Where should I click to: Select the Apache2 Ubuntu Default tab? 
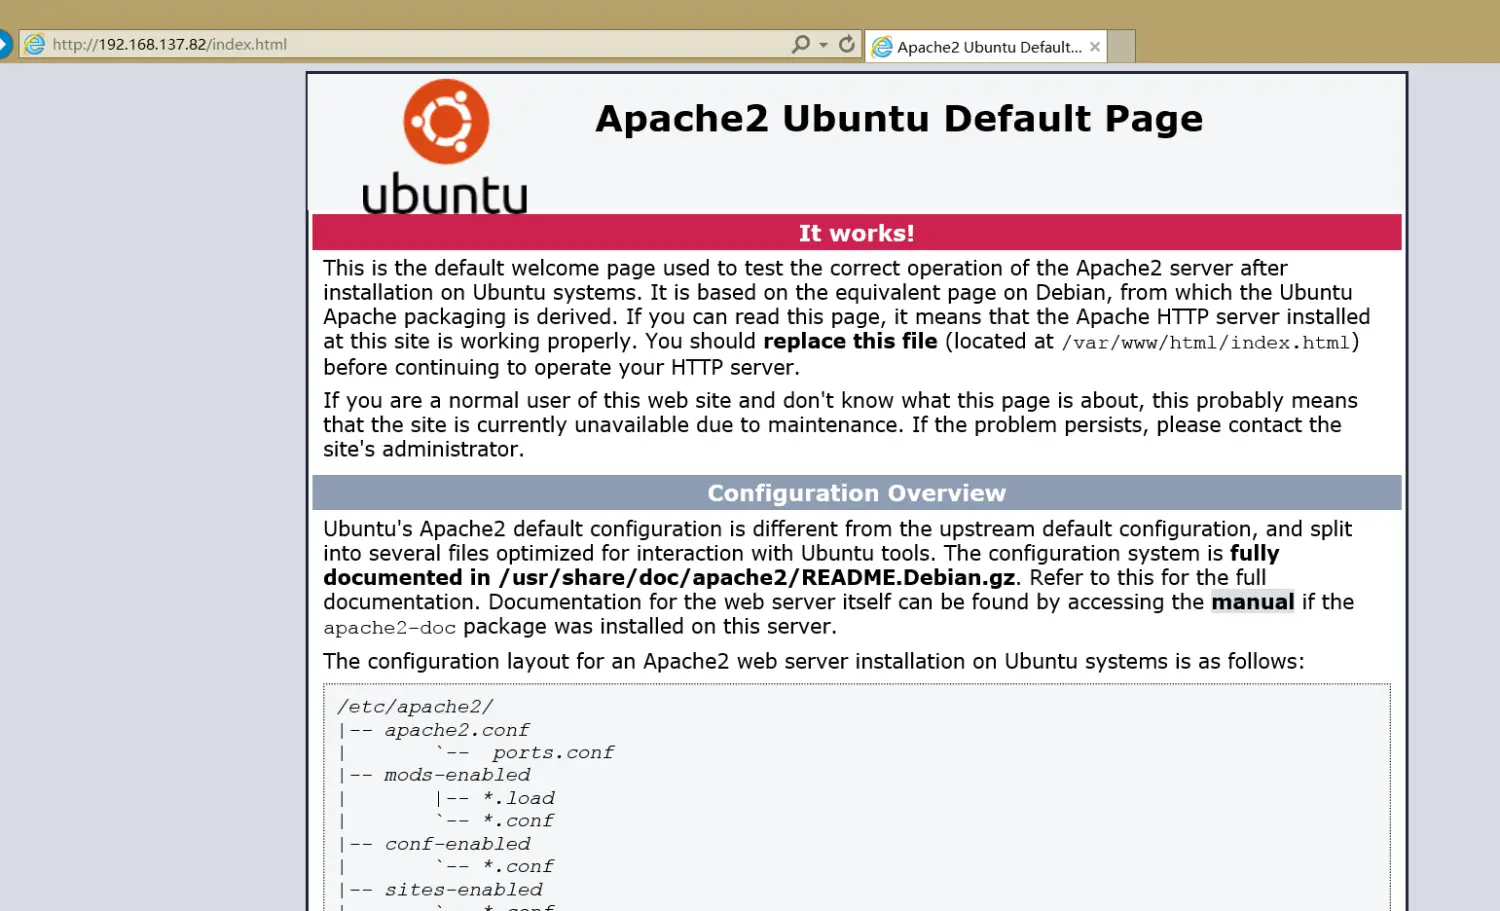point(986,47)
